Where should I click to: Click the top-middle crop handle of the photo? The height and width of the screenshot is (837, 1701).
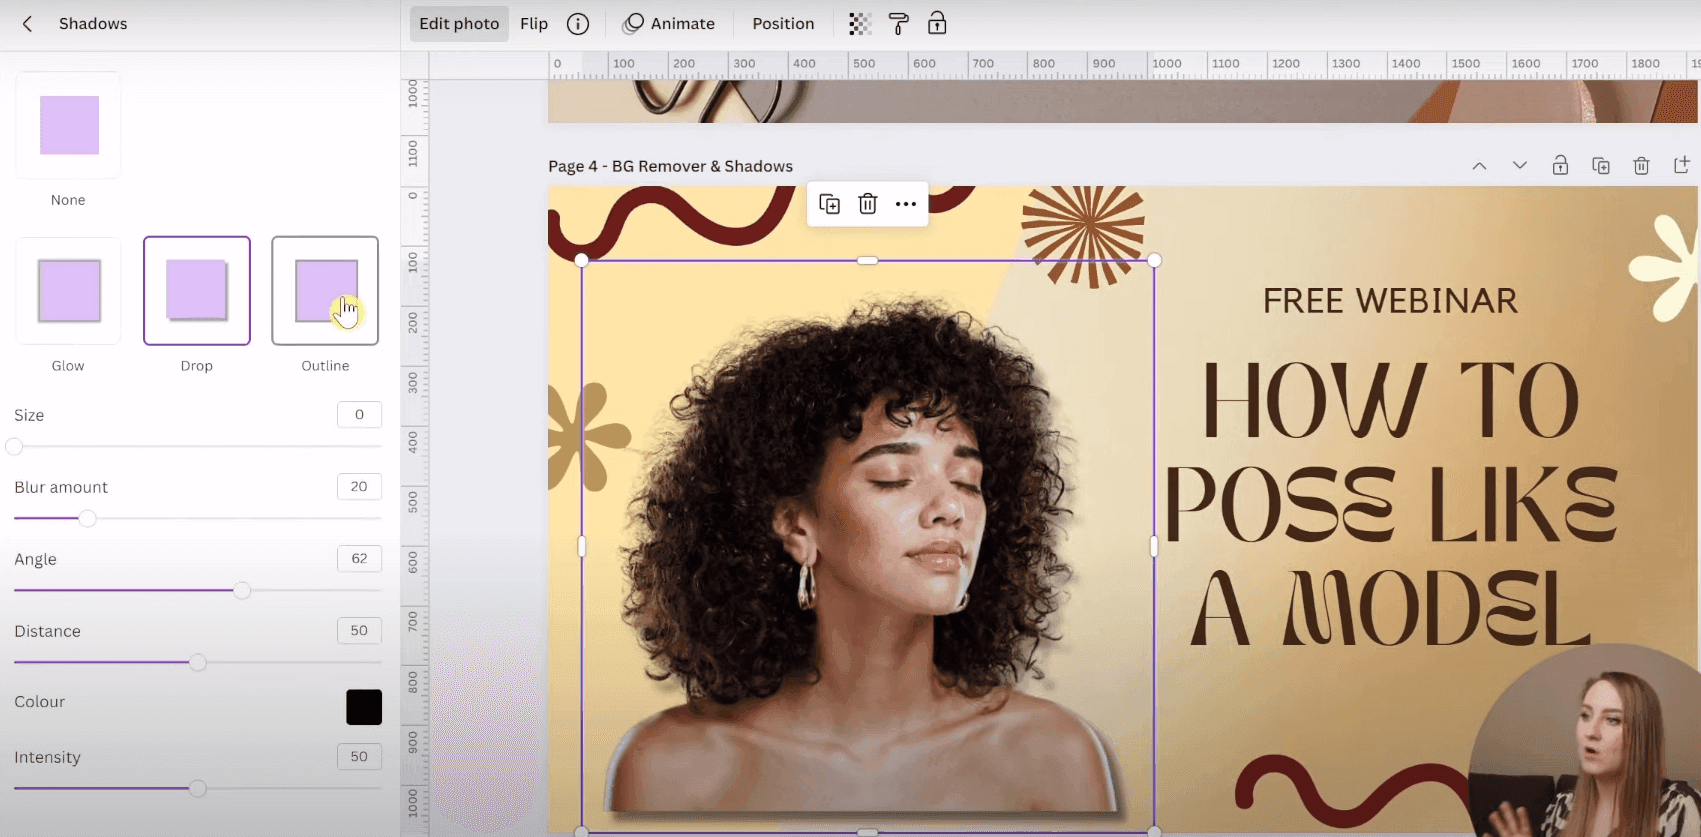click(868, 260)
